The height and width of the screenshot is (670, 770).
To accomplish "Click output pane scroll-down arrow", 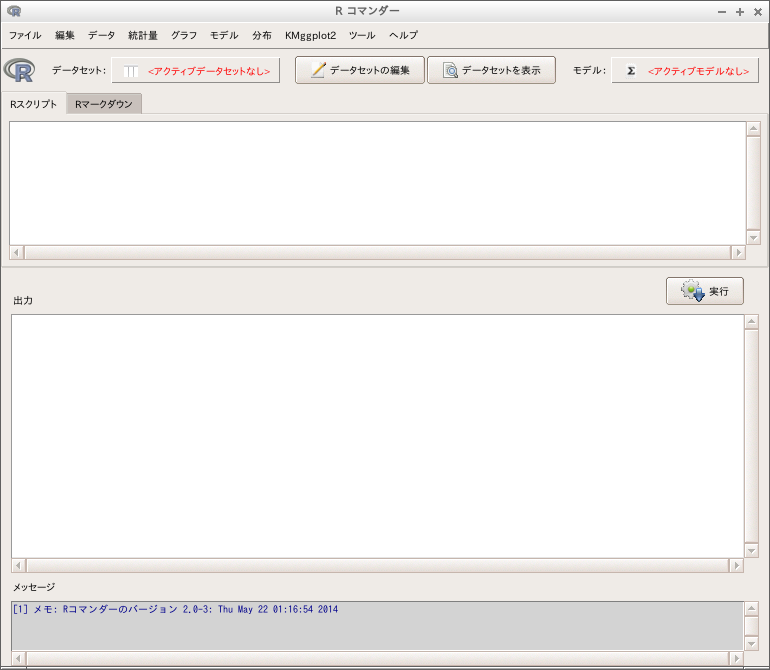I will pyautogui.click(x=751, y=551).
